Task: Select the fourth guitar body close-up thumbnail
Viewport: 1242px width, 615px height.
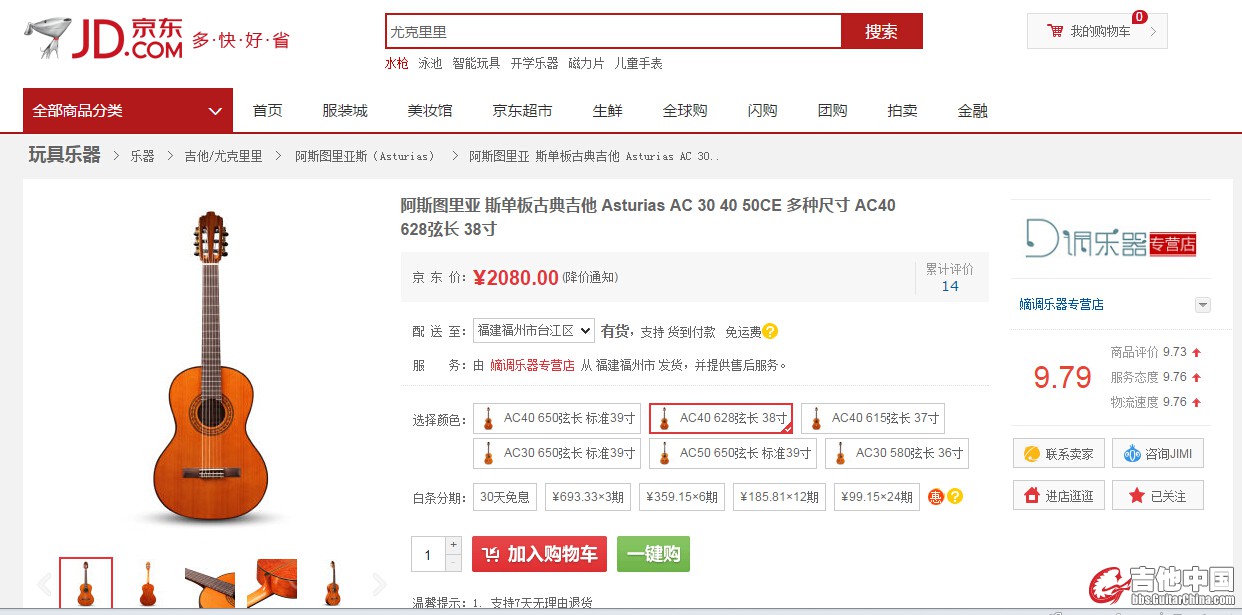Action: tap(272, 584)
